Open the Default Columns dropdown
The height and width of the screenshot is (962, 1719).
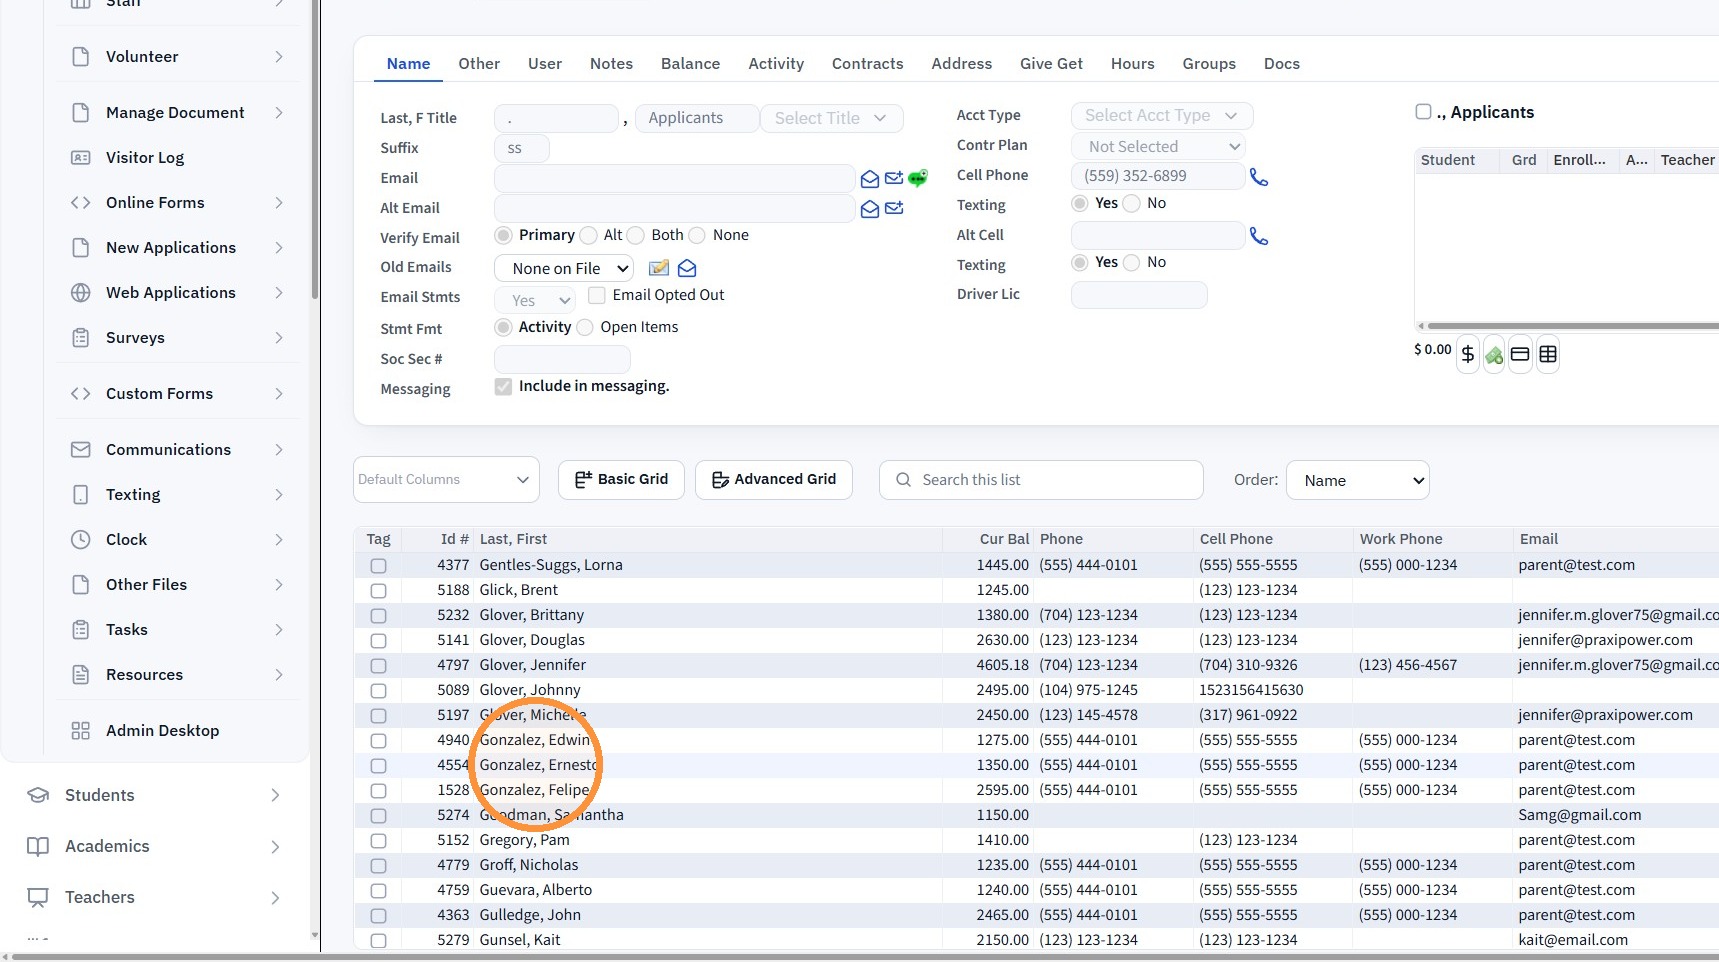[446, 480]
